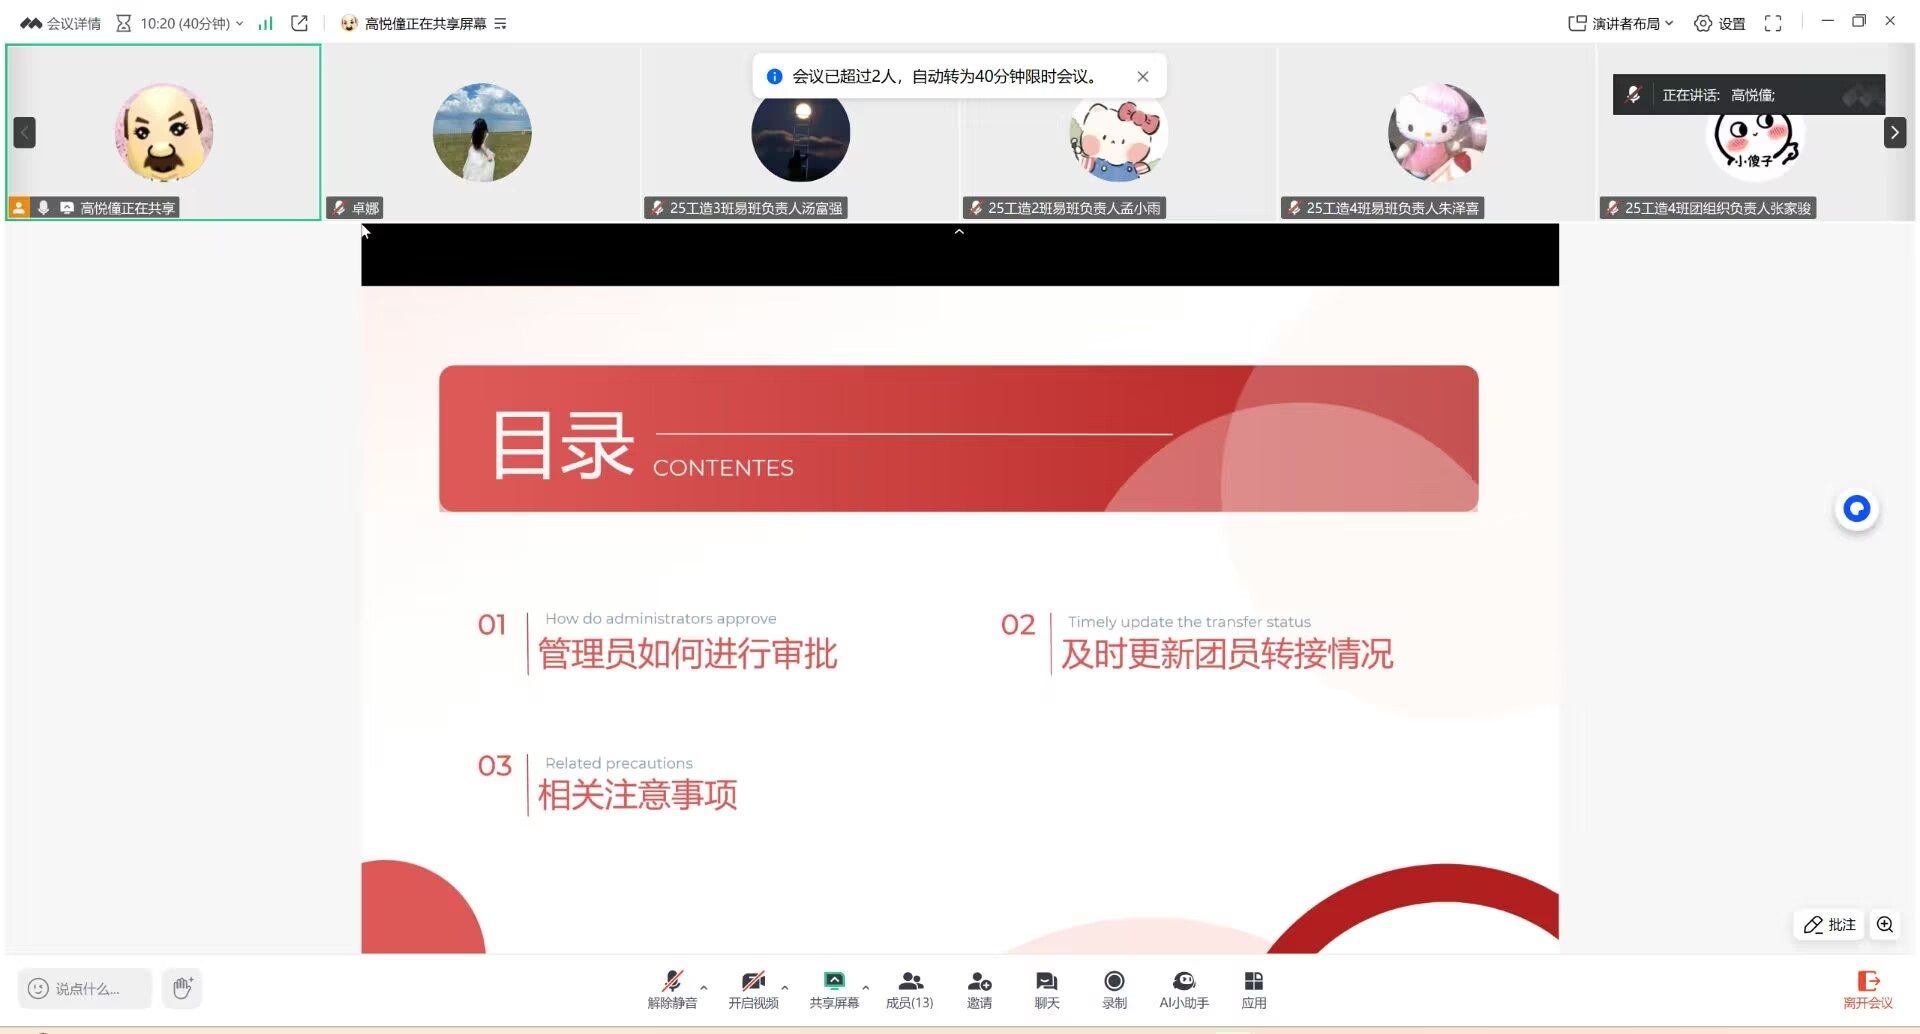The image size is (1920, 1034).
Task: Open the 成员(13) members list
Action: 910,990
